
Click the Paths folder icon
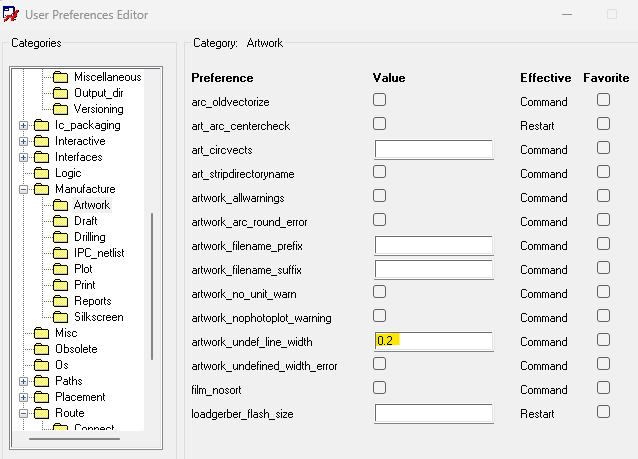pos(42,381)
